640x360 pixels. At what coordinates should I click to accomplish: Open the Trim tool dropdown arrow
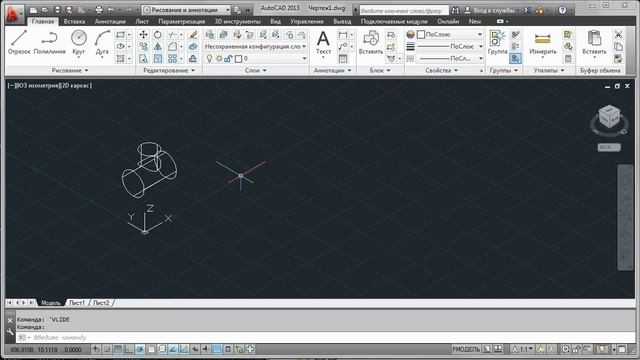pos(181,35)
